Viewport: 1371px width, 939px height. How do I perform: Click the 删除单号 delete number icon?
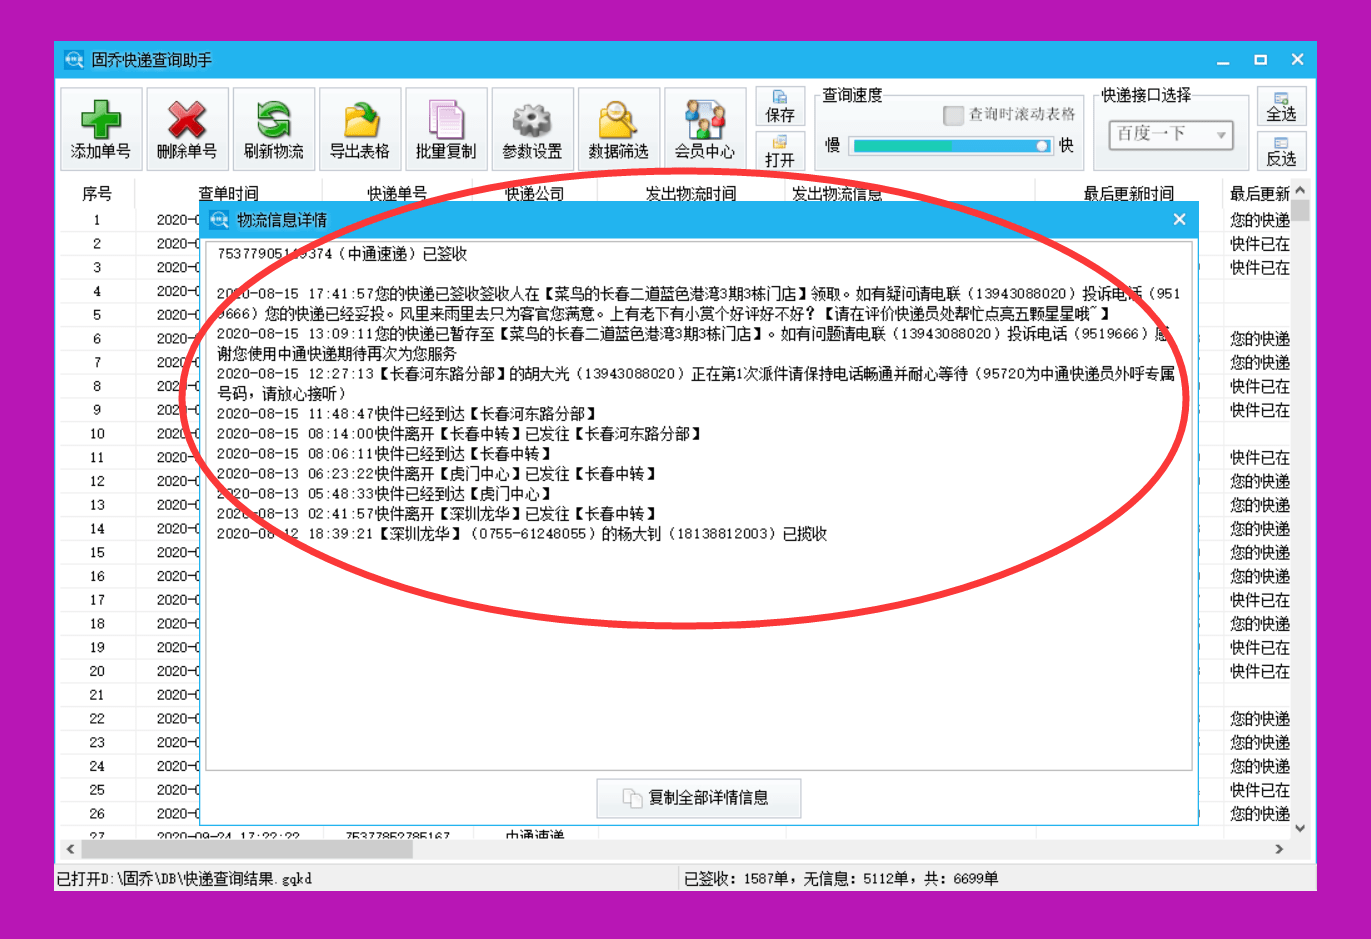point(185,128)
